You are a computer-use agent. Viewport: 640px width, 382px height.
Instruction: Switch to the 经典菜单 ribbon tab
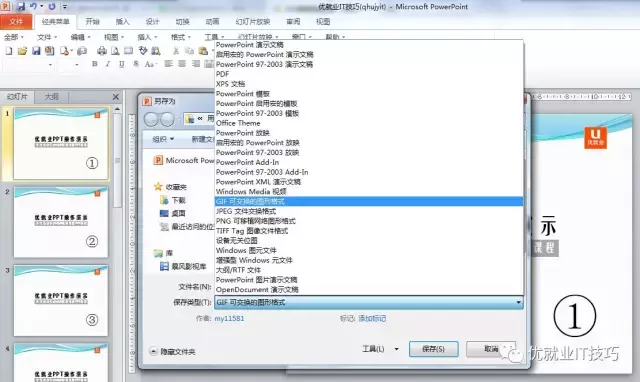pos(56,22)
